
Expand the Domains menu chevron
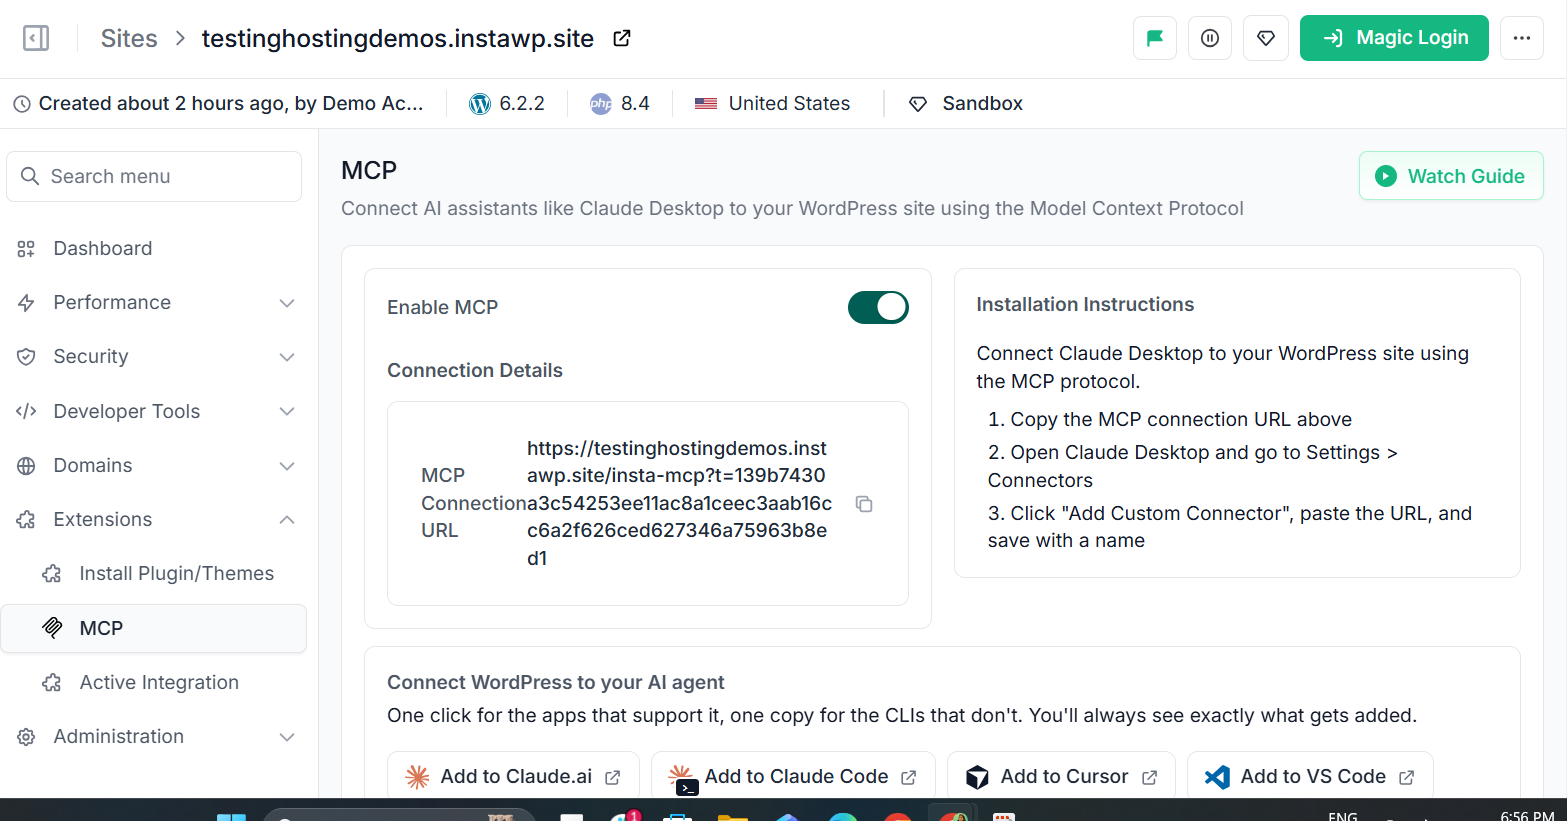(x=287, y=466)
